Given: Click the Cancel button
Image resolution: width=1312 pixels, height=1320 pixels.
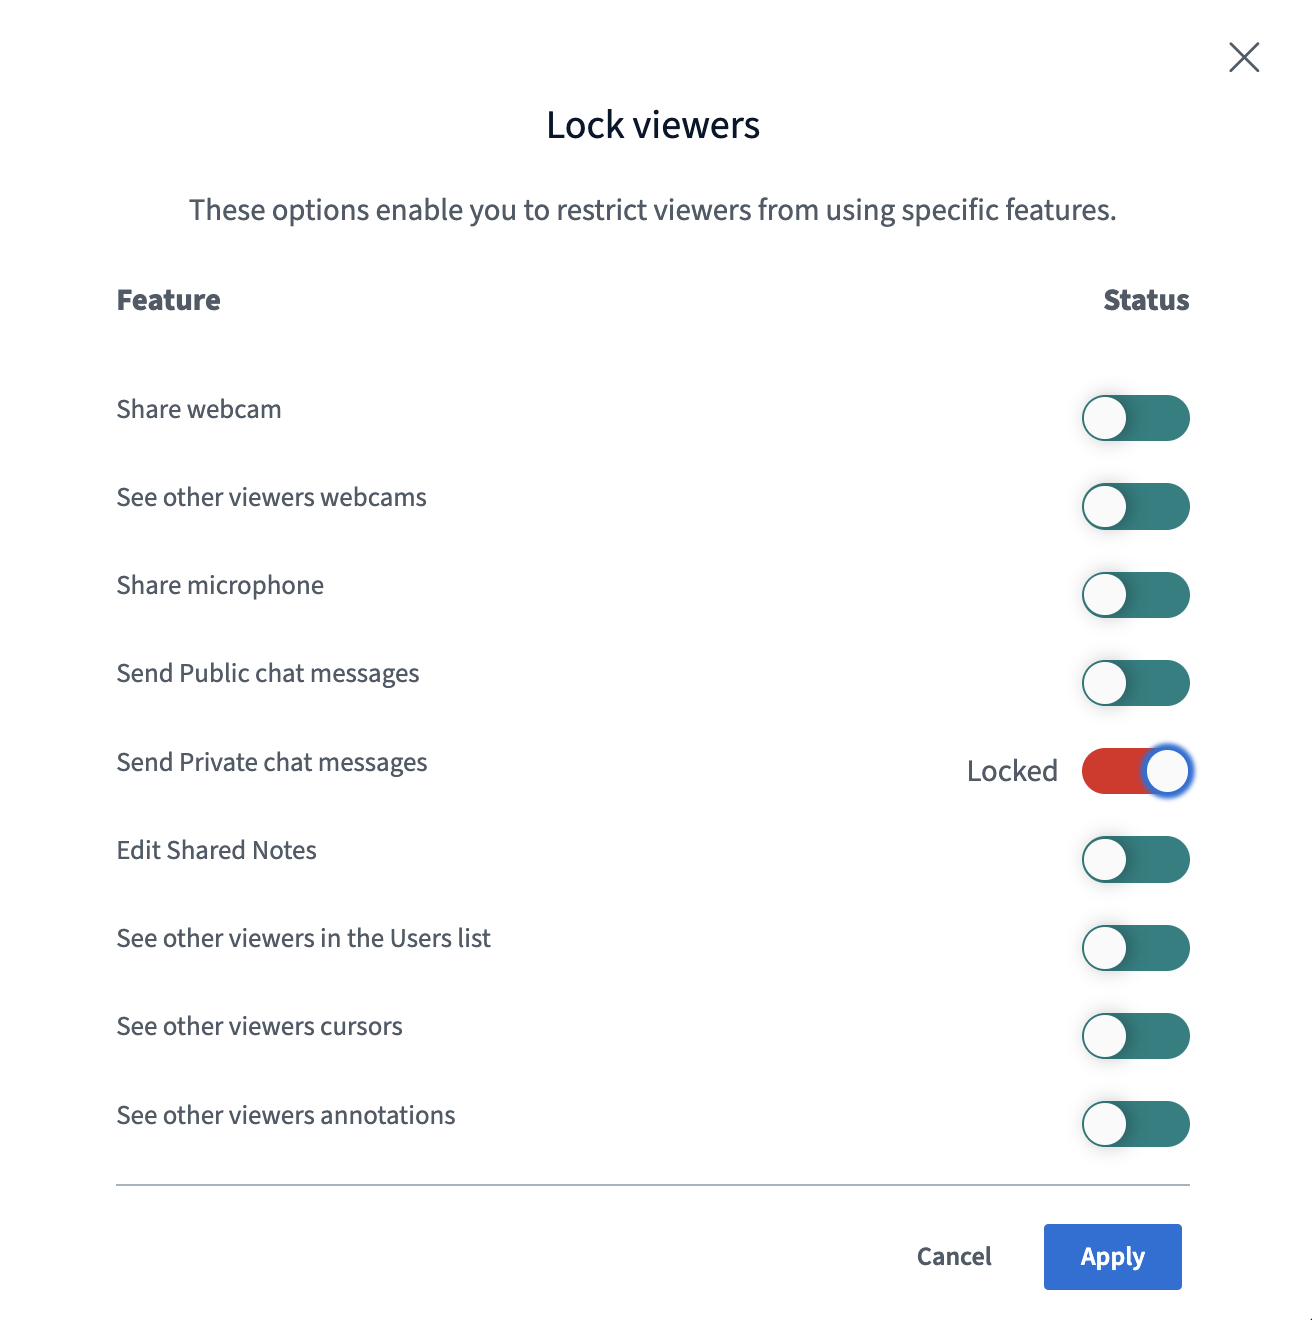Looking at the screenshot, I should 954,1257.
